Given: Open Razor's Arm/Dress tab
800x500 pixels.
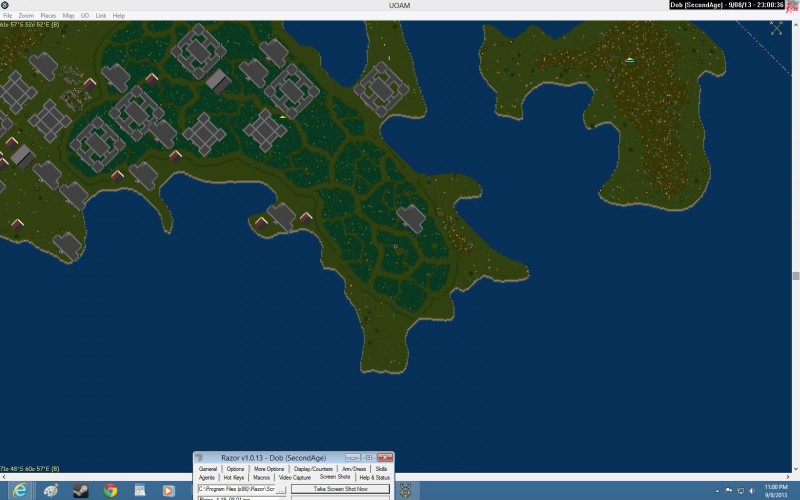Looking at the screenshot, I should 354,468.
